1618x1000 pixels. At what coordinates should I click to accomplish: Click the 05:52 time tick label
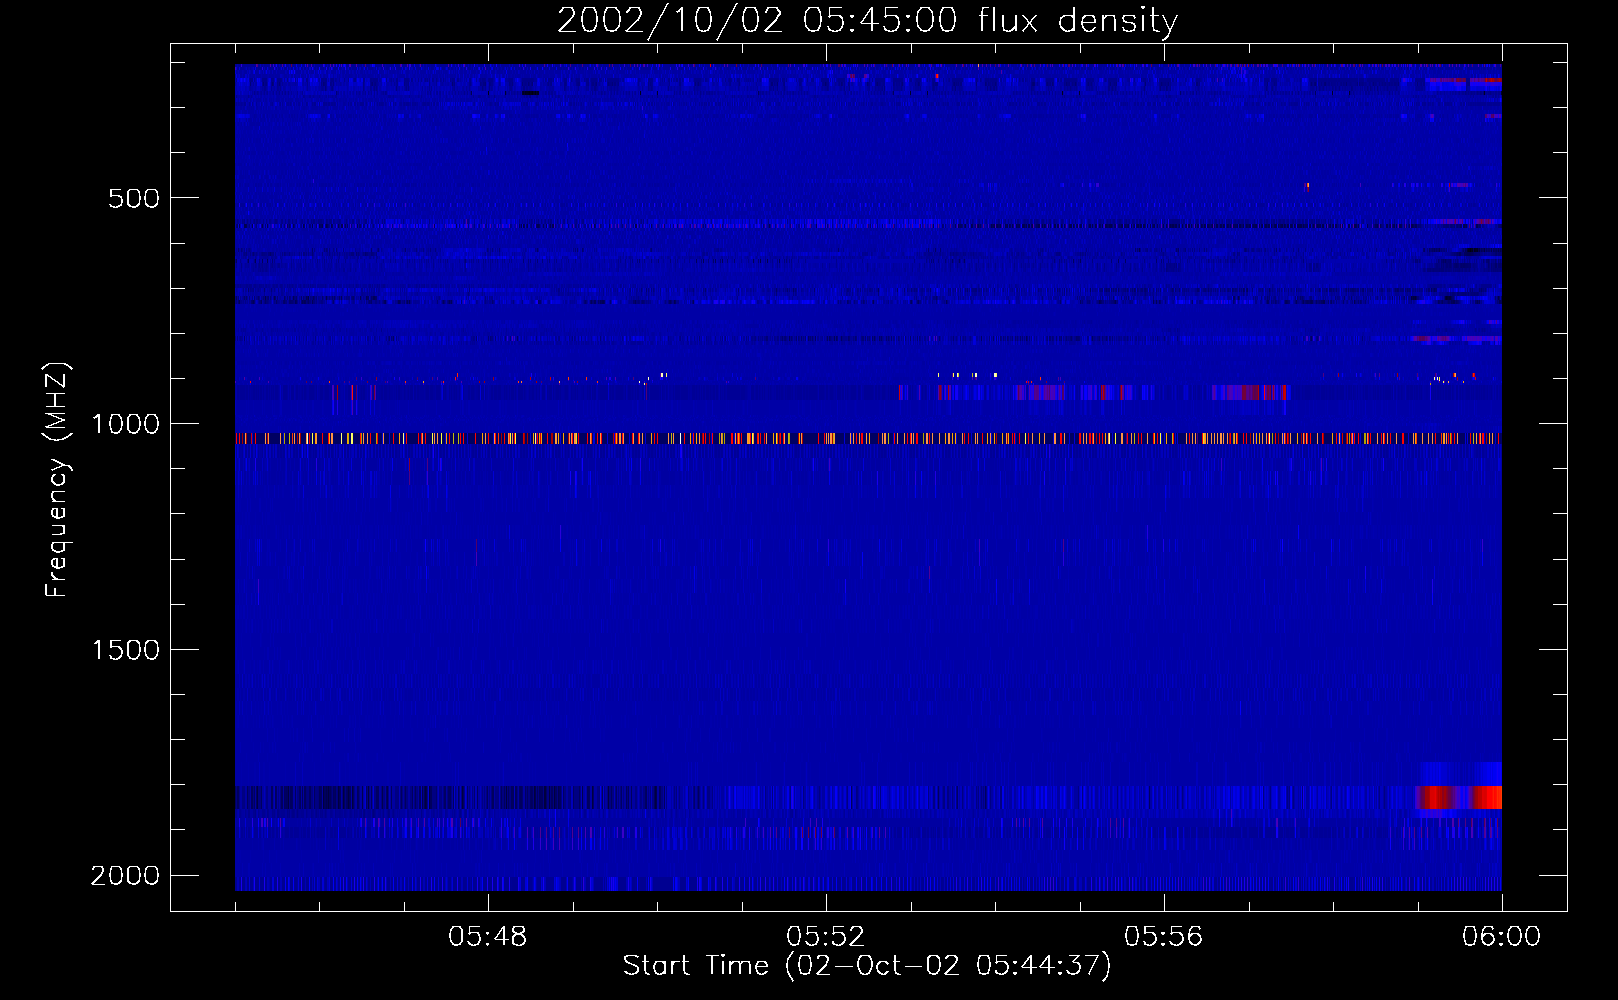pos(825,937)
